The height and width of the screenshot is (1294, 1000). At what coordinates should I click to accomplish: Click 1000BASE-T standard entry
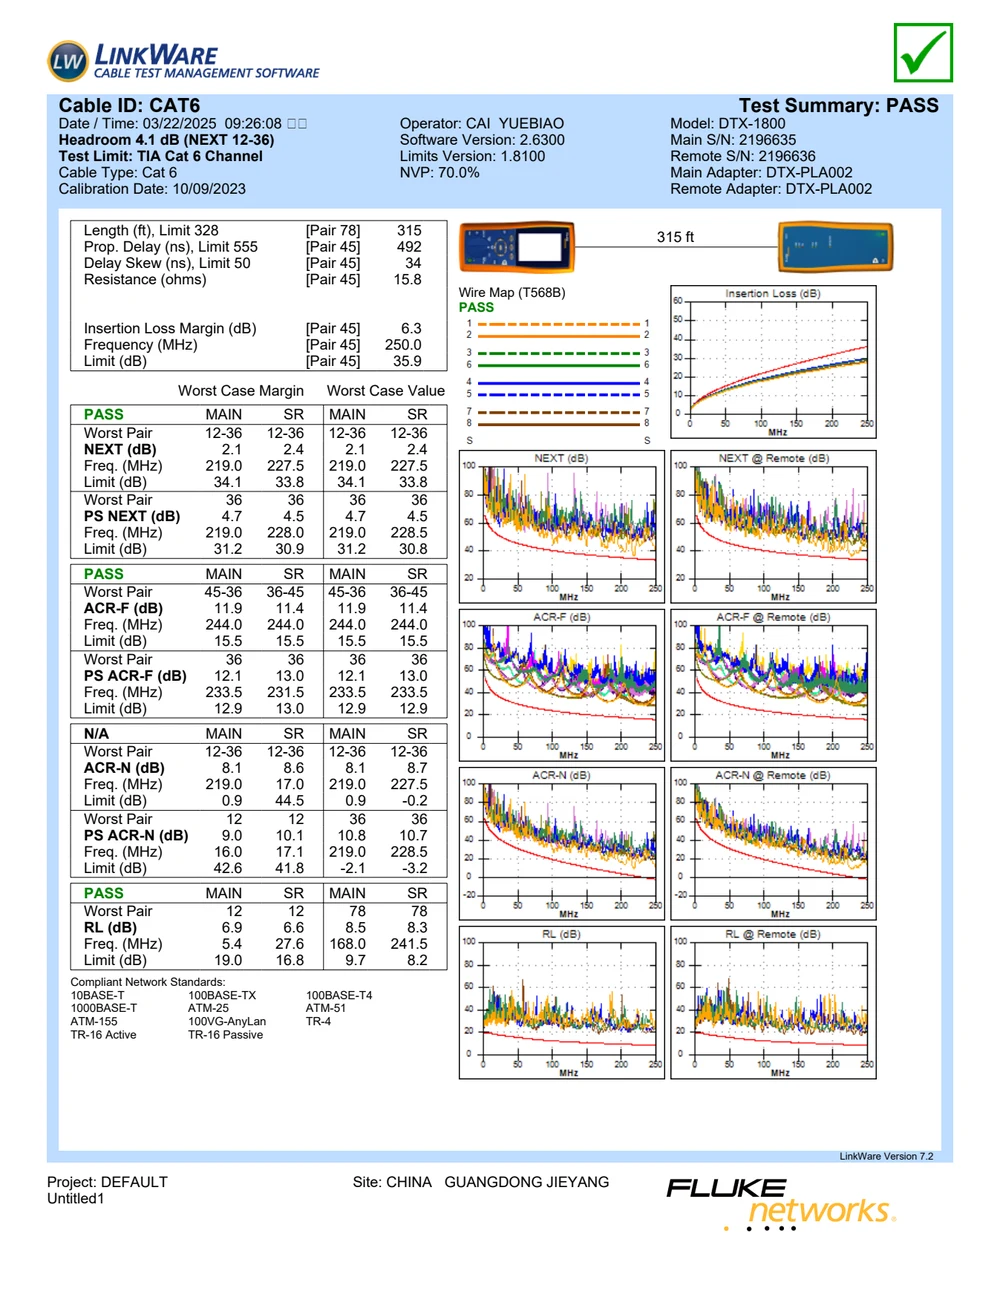tap(104, 1008)
